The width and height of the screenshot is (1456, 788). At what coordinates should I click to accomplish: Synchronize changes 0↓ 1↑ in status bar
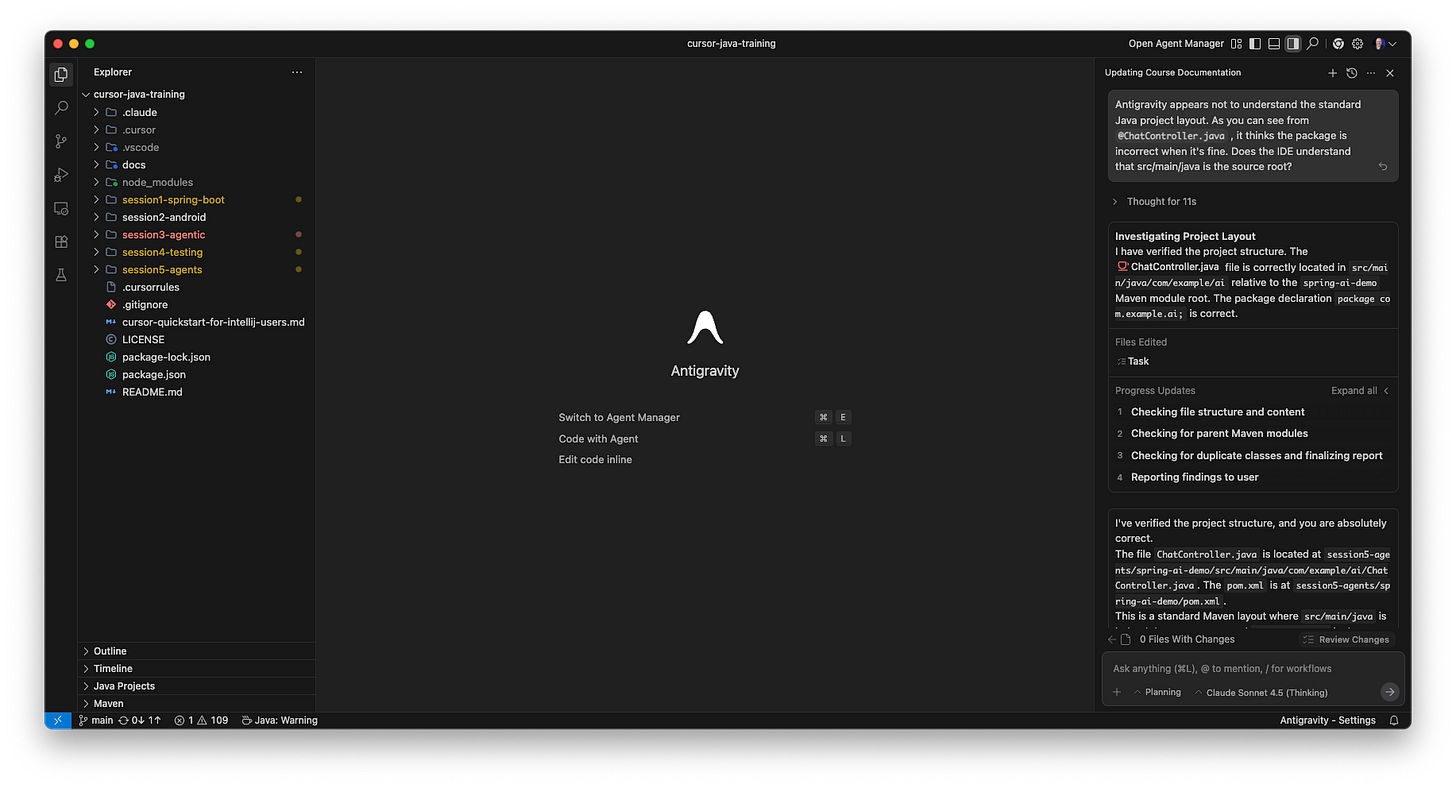point(140,720)
